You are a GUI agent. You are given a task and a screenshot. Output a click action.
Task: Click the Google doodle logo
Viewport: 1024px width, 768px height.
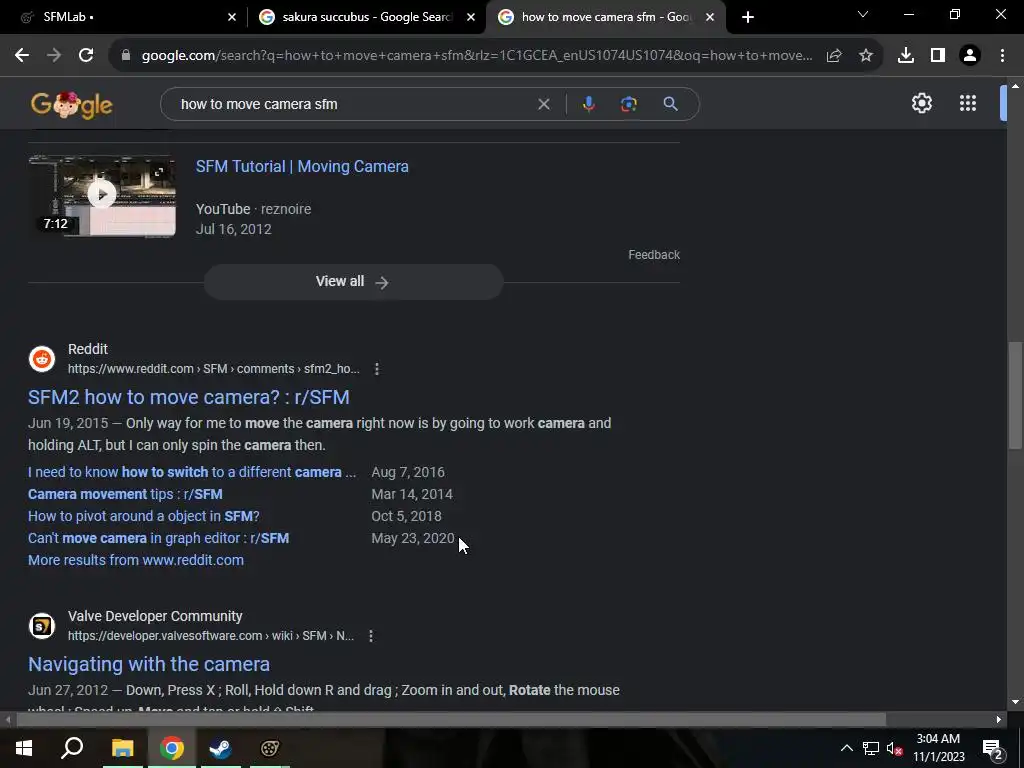pos(72,104)
